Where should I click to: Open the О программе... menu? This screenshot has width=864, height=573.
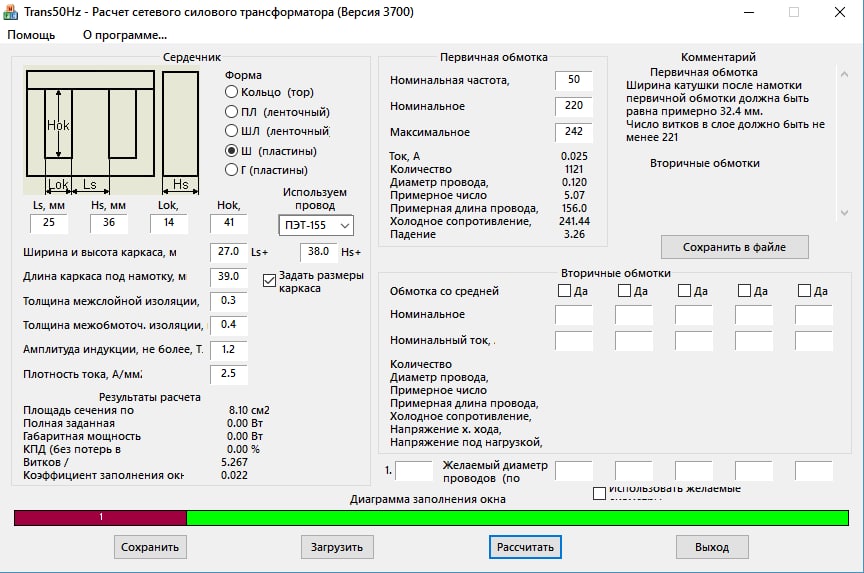tap(125, 35)
